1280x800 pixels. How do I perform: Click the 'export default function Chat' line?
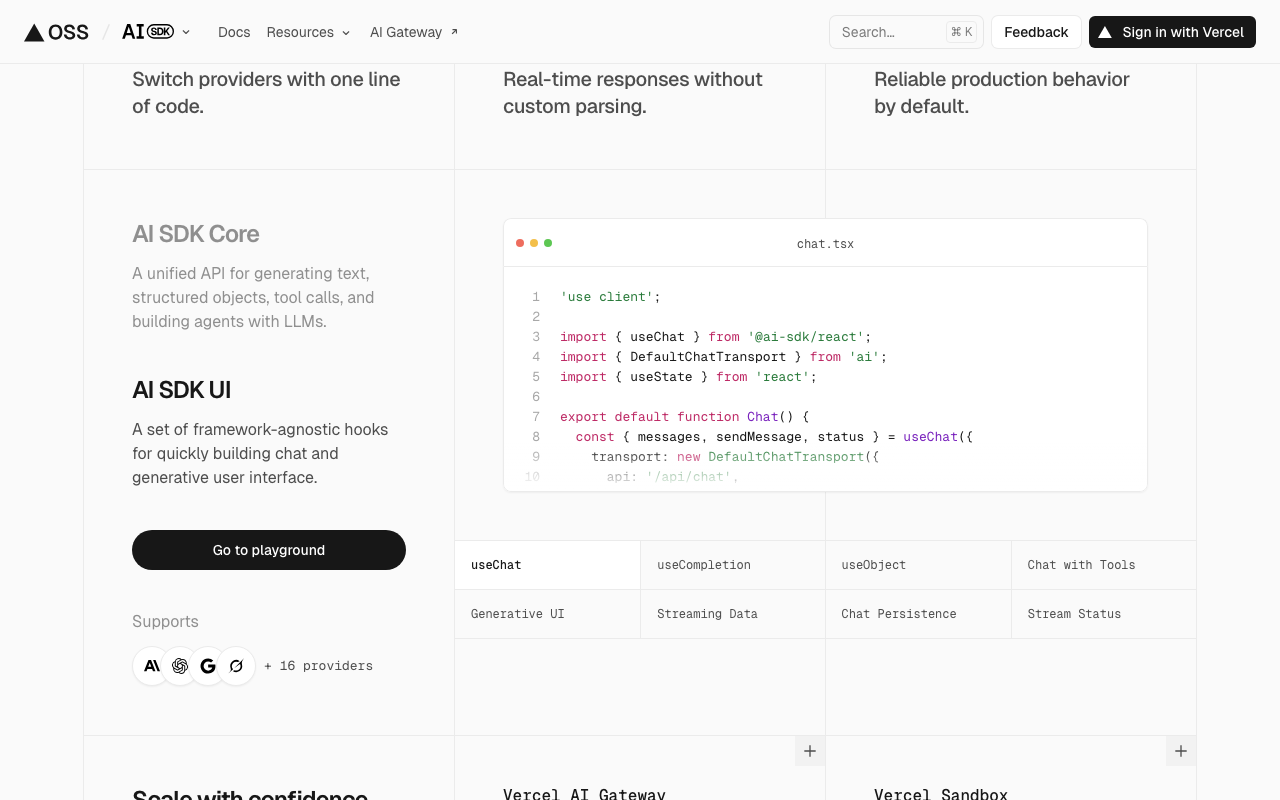tap(684, 417)
